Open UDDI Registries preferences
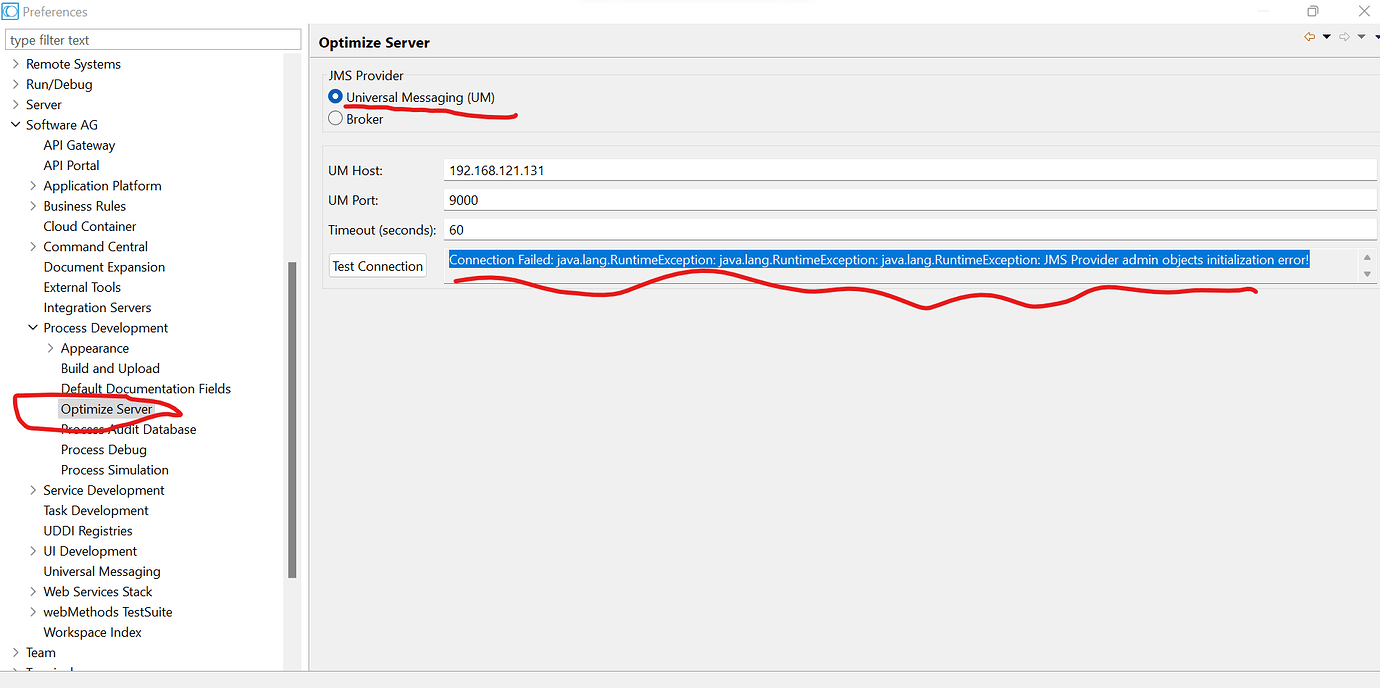 (x=88, y=531)
